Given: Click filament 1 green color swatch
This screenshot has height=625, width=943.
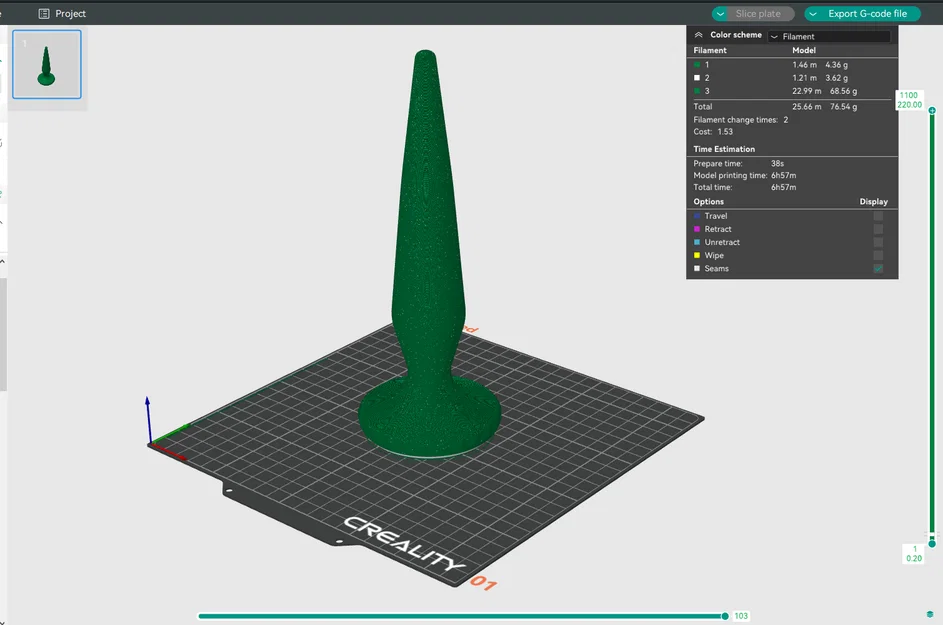Looking at the screenshot, I should (x=697, y=64).
